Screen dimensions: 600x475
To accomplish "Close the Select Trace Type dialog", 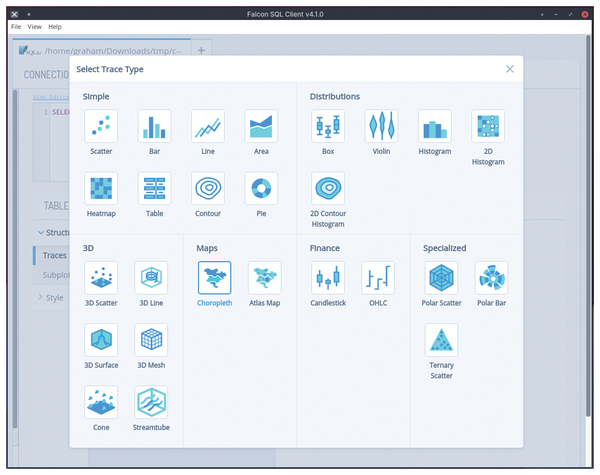I will pos(510,69).
